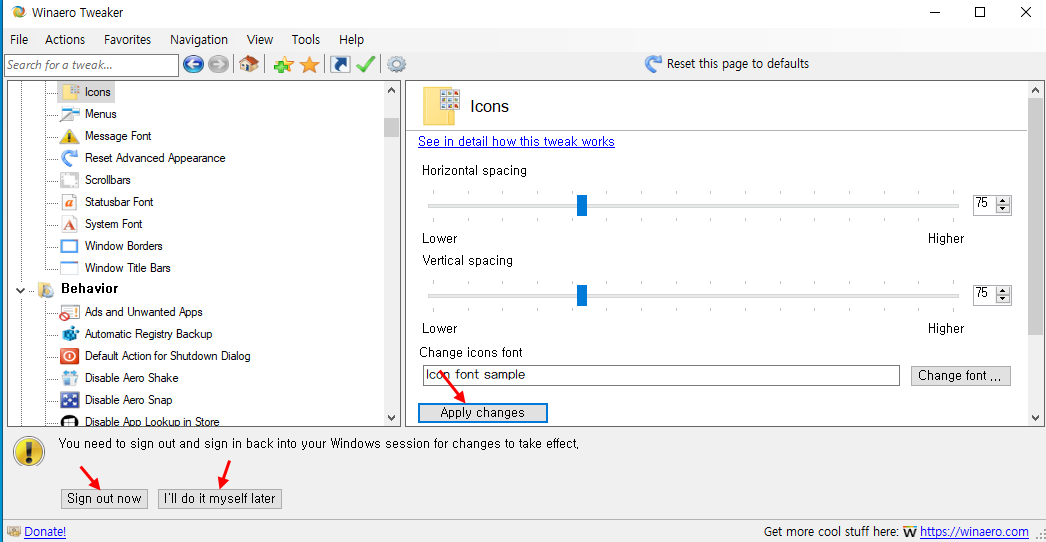Viewport: 1046px width, 542px height.
Task: Open the File menu
Action: (19, 39)
